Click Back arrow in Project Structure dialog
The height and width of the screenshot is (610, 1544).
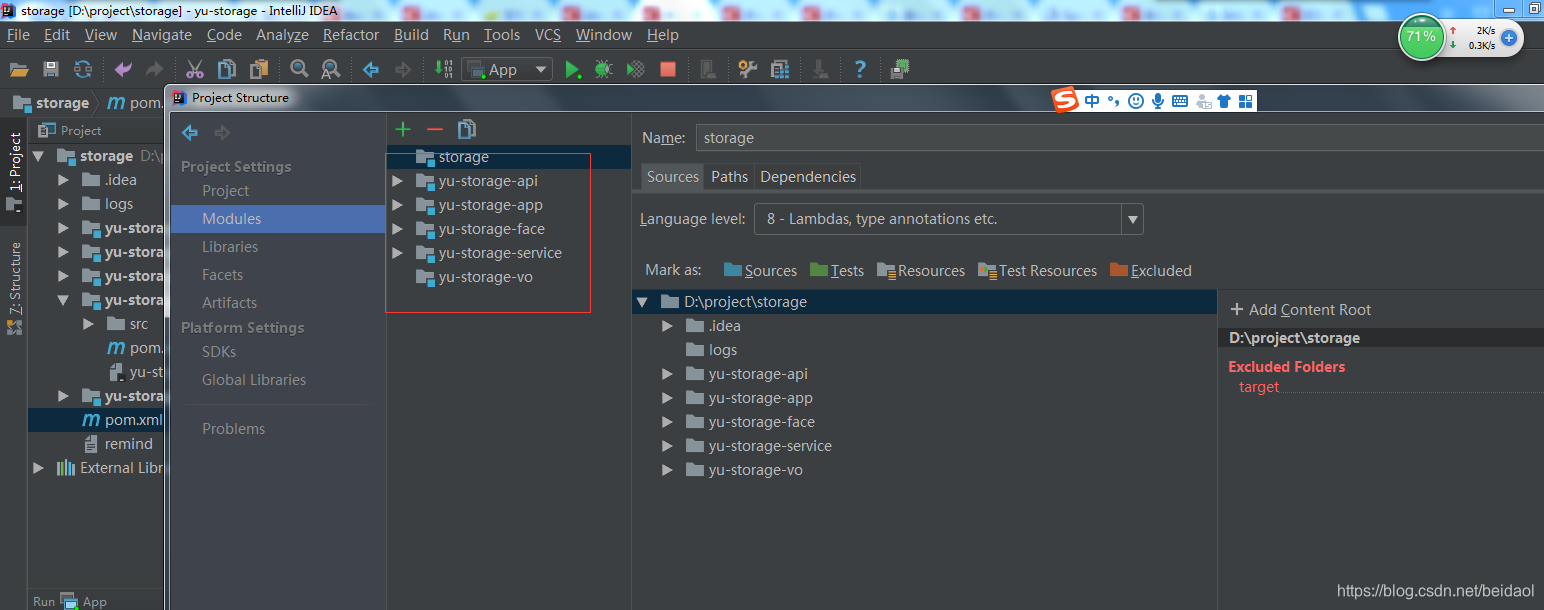(190, 132)
